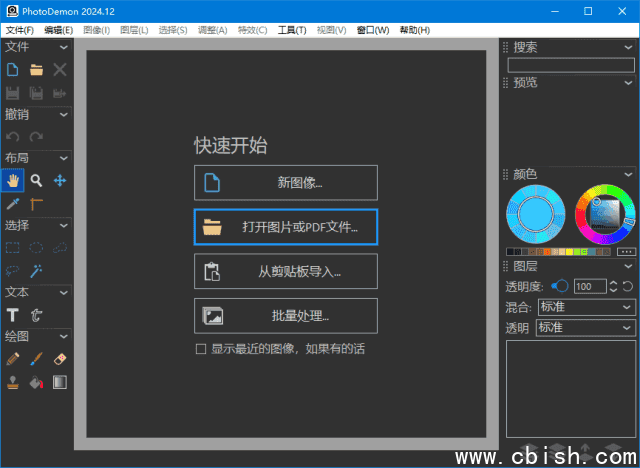640x468 pixels.
Task: Select the Polygon selection tool
Action: click(60, 248)
